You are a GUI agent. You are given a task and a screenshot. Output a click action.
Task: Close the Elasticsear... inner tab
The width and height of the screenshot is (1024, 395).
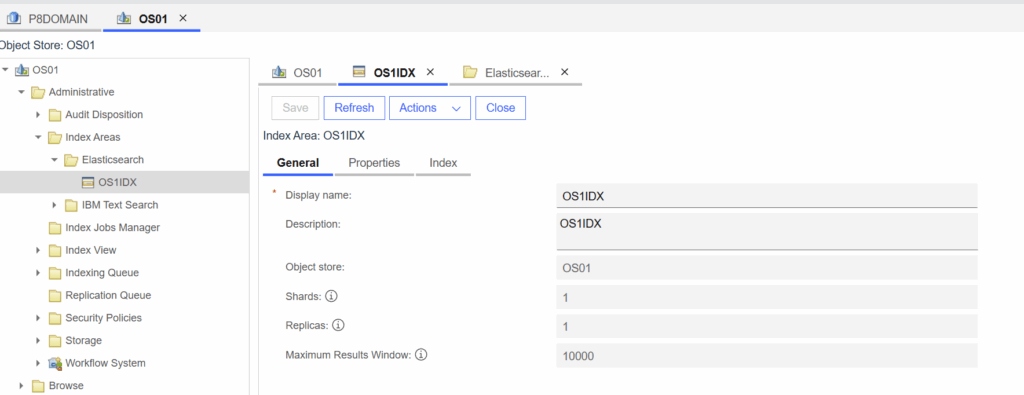click(565, 72)
